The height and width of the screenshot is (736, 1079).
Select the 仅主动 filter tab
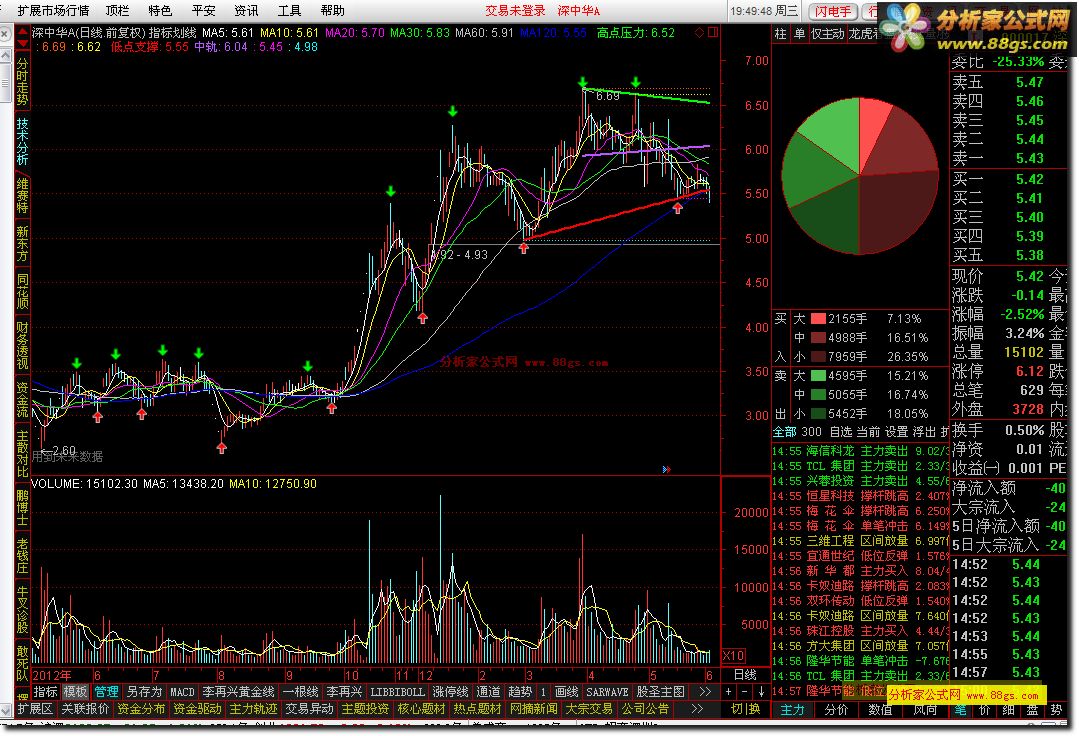(828, 34)
